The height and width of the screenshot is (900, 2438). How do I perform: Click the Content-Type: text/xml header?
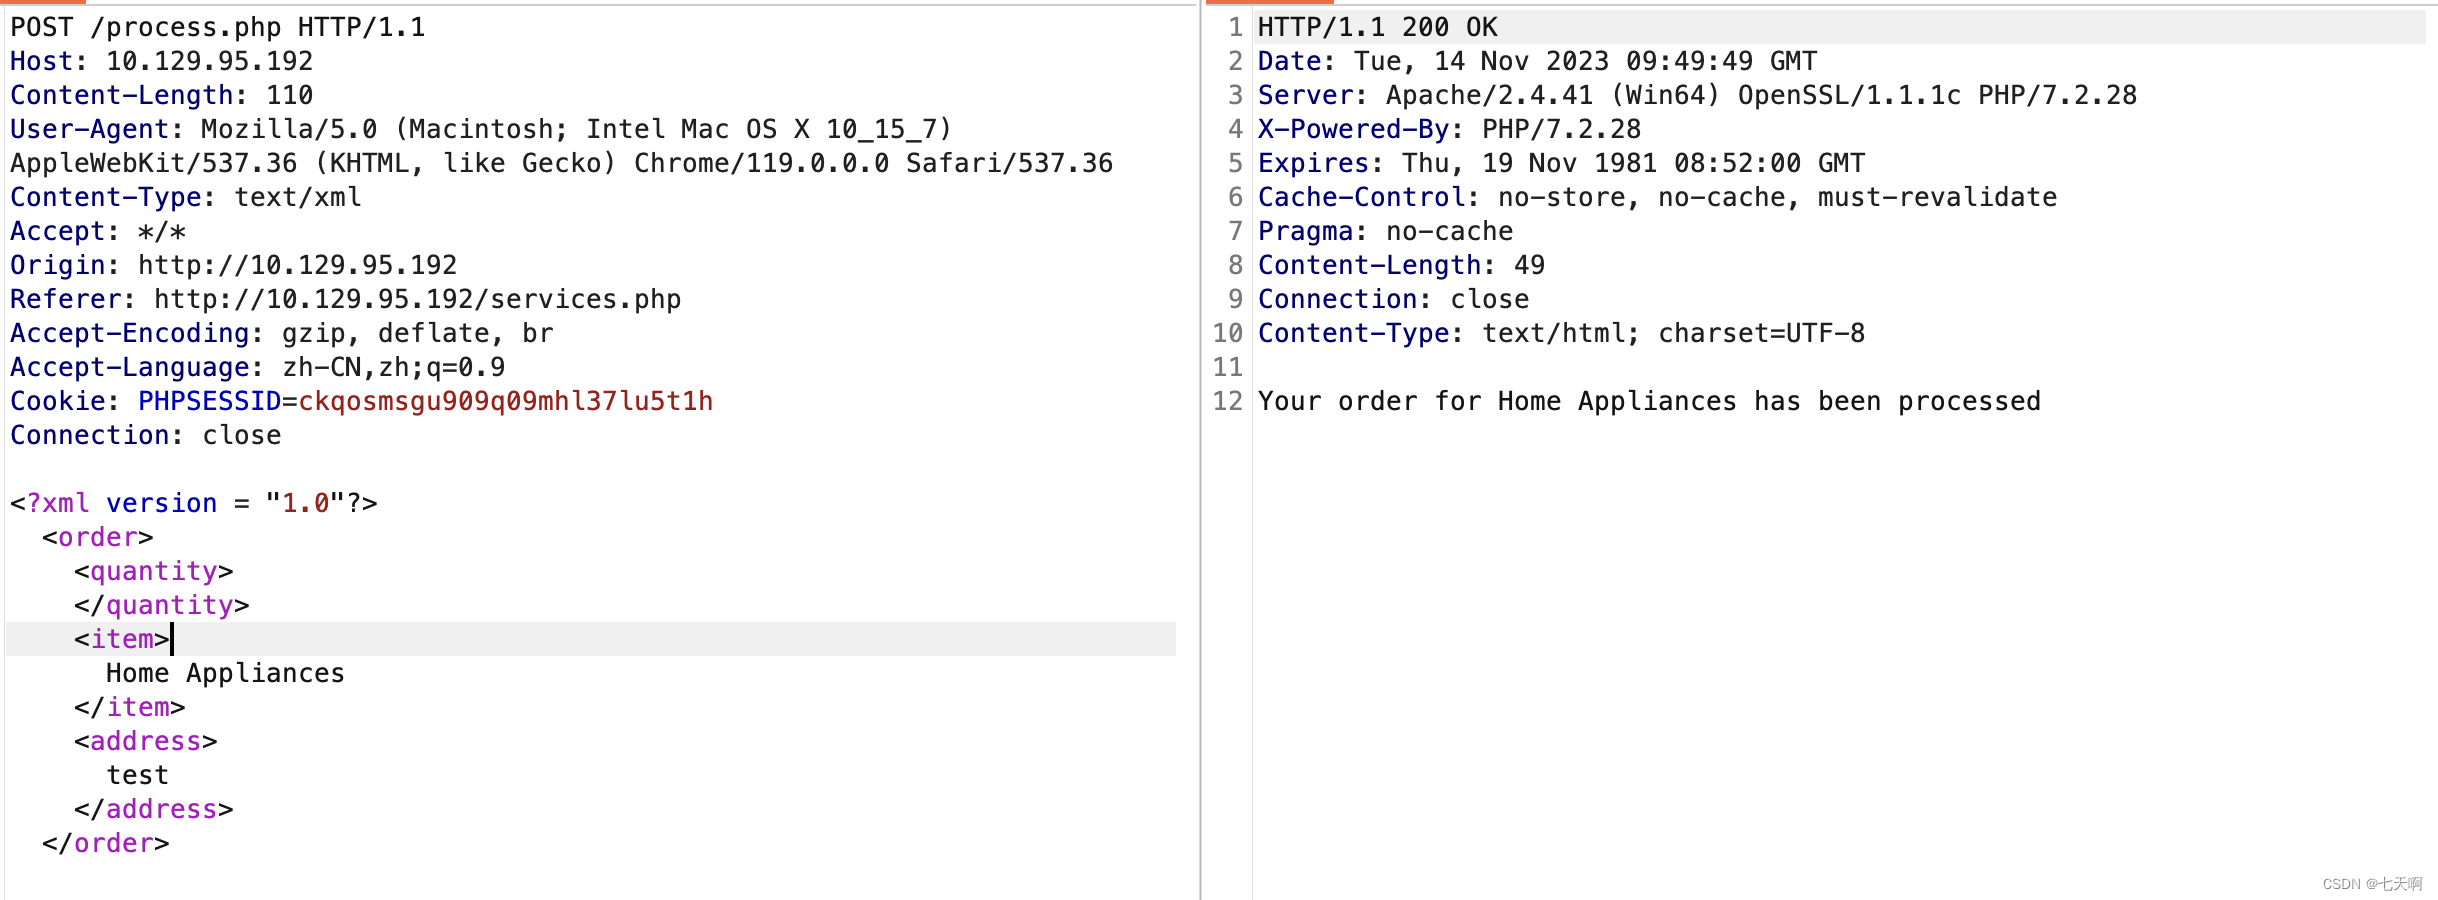pos(186,197)
